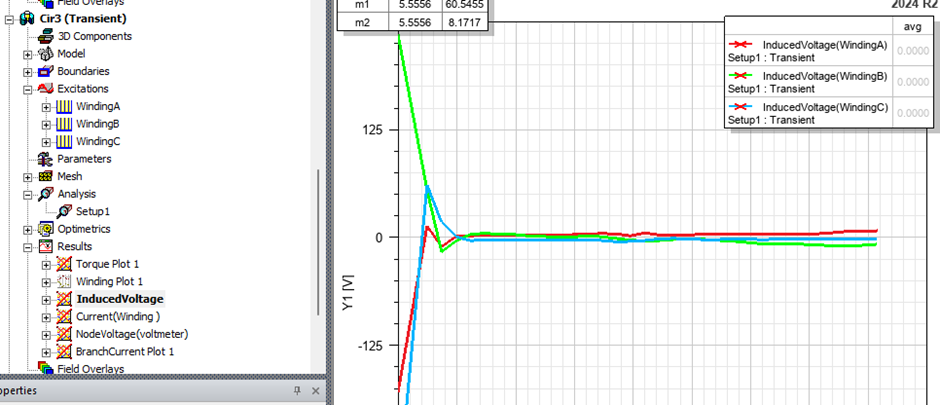Image resolution: width=940 pixels, height=405 pixels.
Task: Select the 3D Components tree item
Action: coord(95,37)
